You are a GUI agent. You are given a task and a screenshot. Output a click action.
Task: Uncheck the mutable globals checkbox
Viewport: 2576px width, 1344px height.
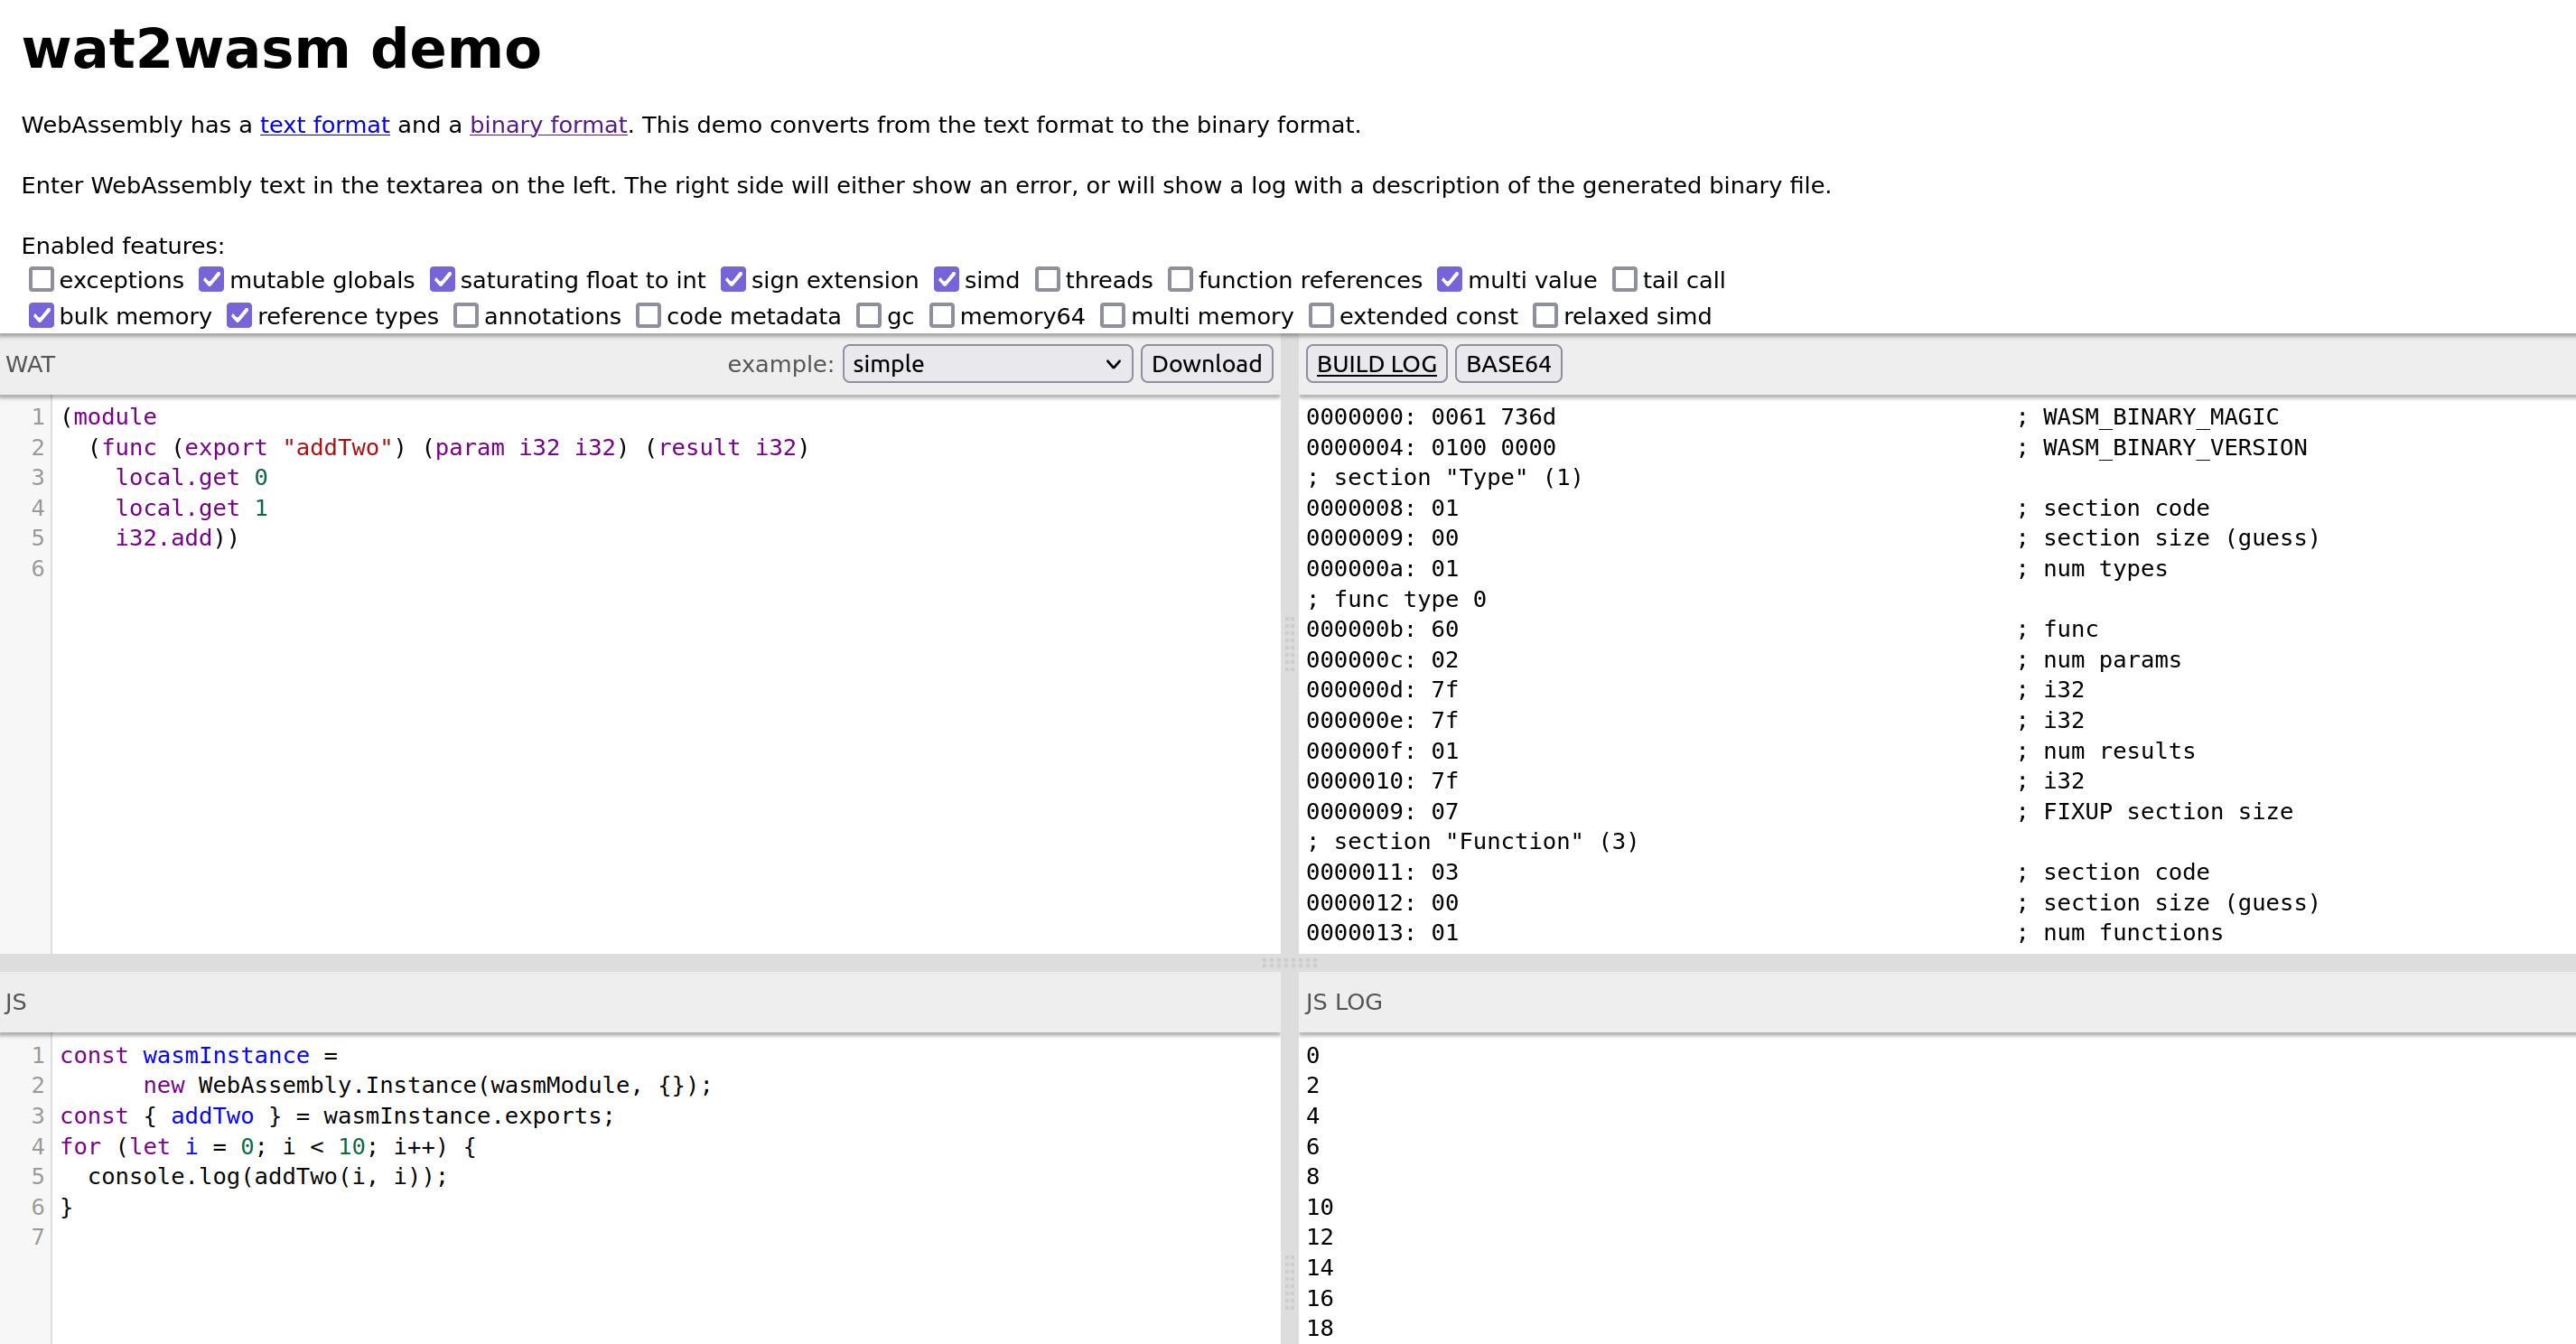211,279
